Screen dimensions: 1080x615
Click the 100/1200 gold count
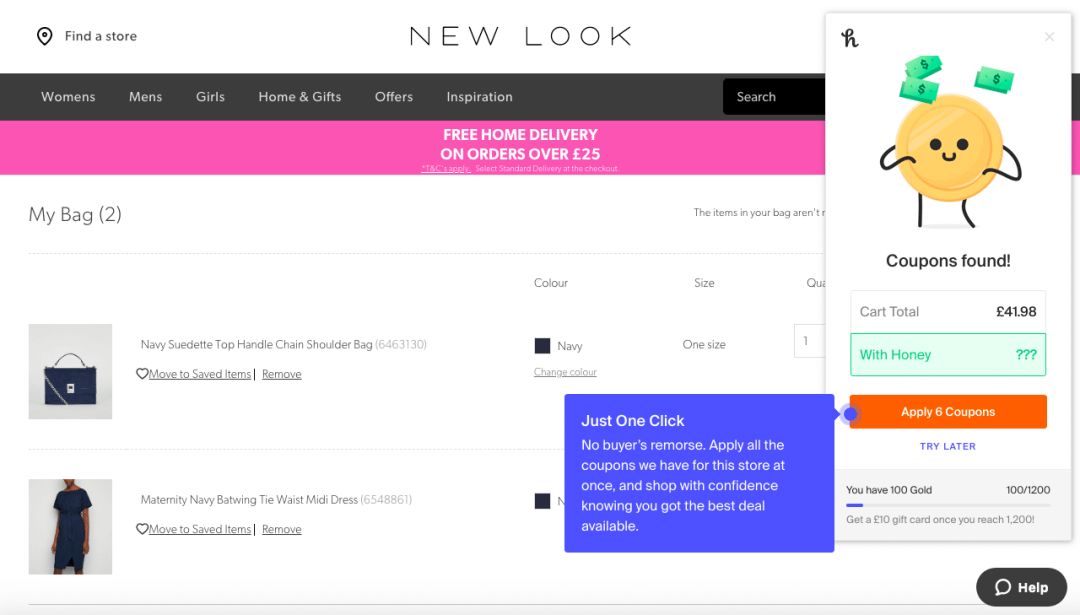(x=1028, y=490)
